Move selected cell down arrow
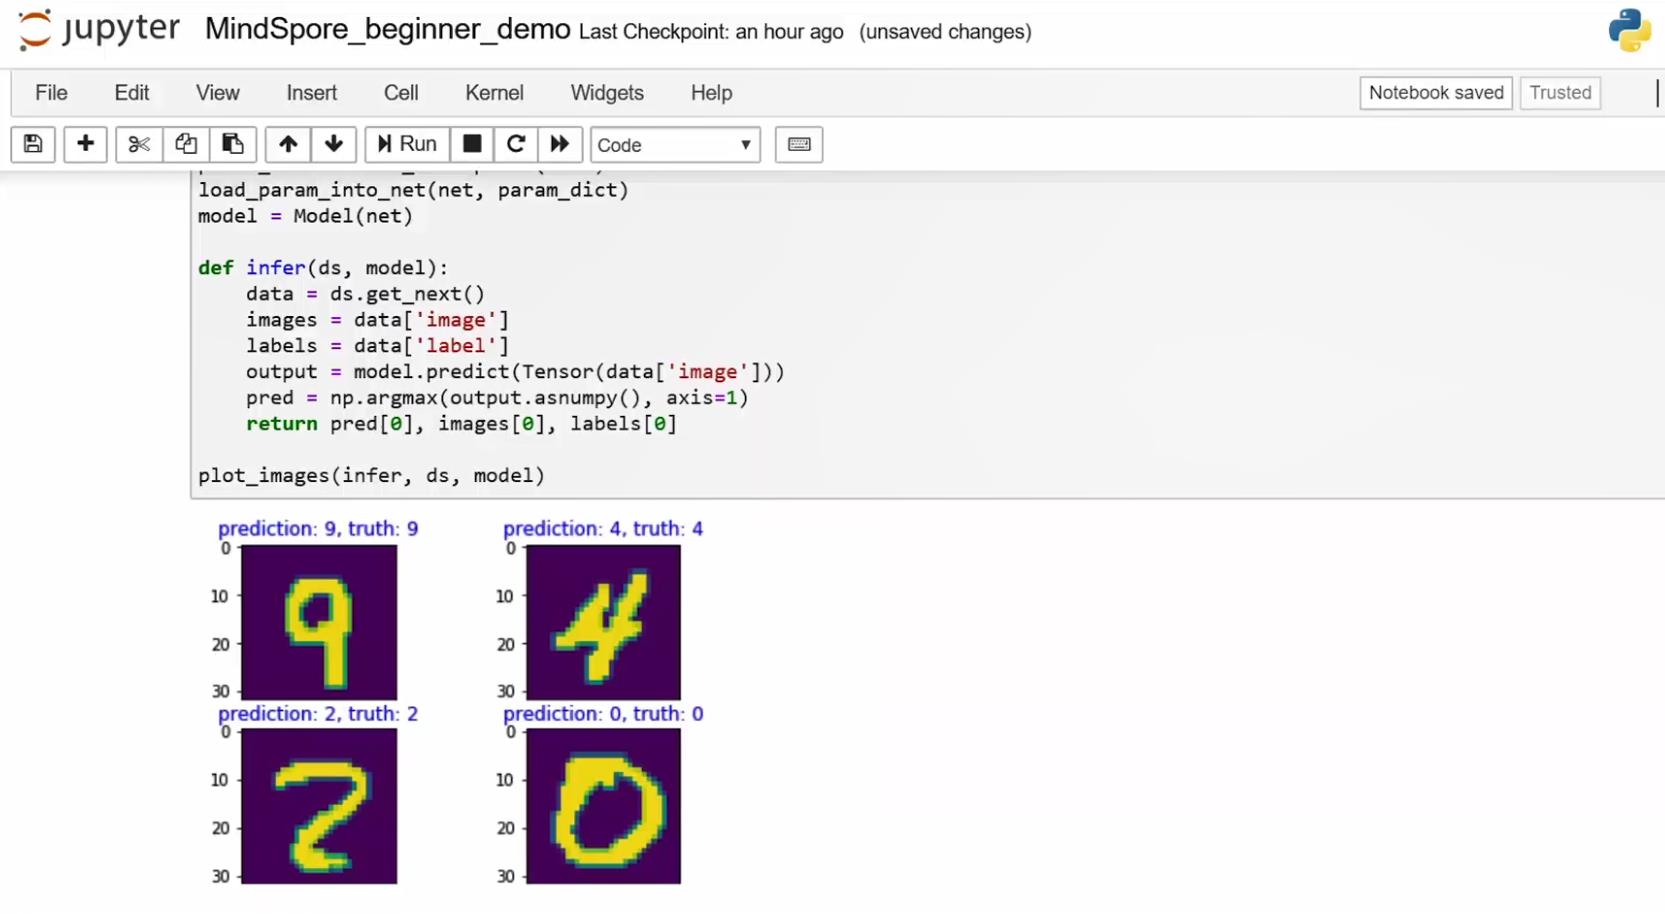 pos(334,144)
